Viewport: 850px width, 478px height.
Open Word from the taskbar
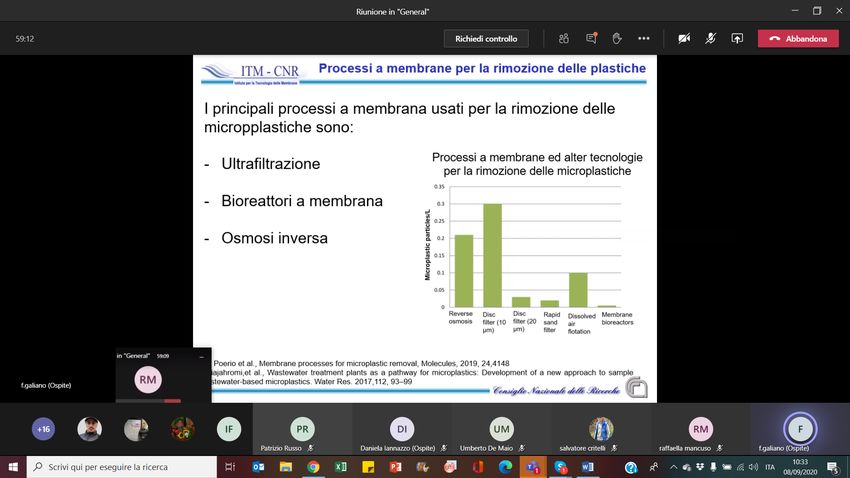(588, 467)
